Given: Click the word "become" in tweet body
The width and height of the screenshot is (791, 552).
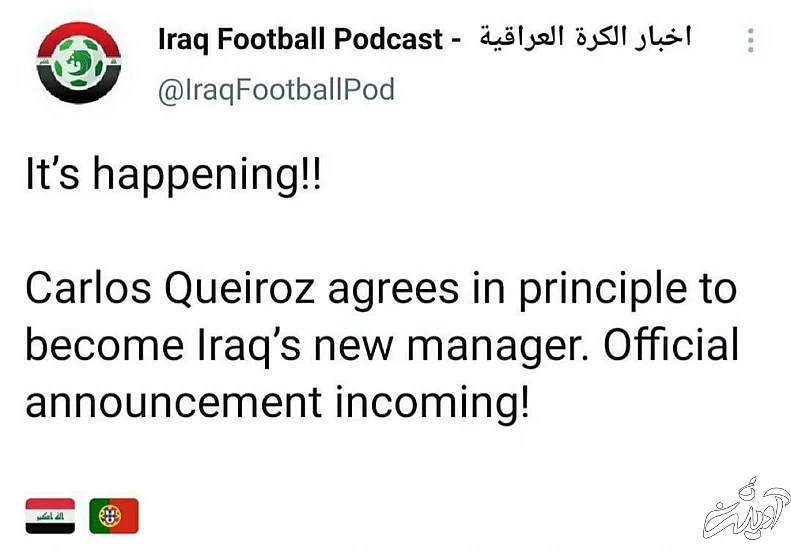Looking at the screenshot, I should pyautogui.click(x=98, y=345).
